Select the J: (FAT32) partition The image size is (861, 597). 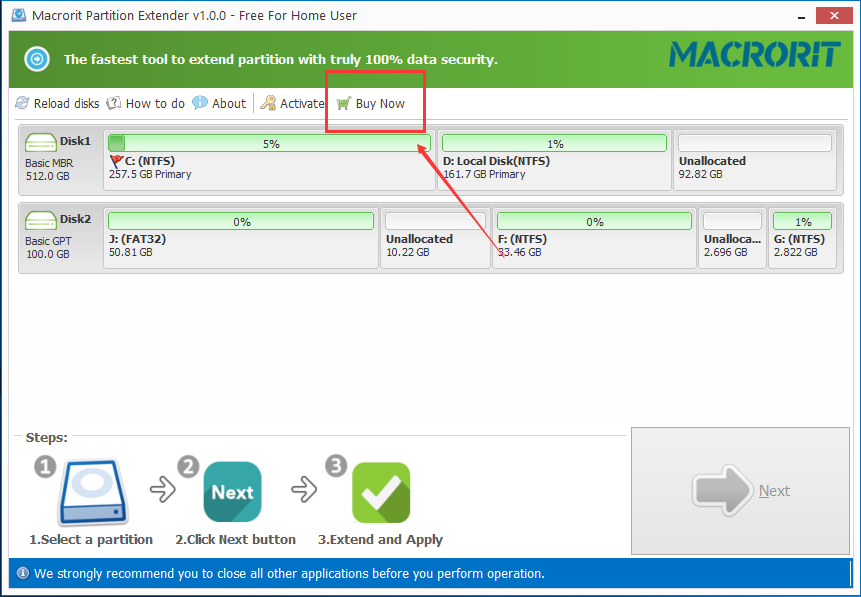pos(241,245)
